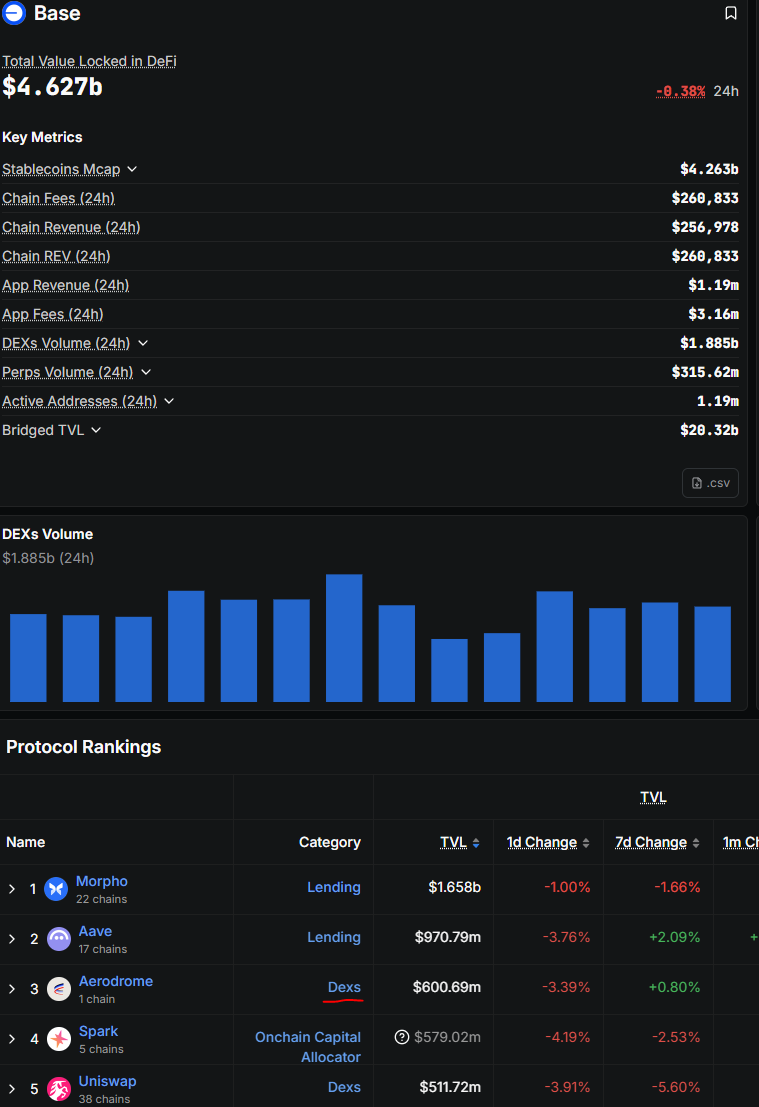Click the $1.658b Morpho TVL value

click(455, 887)
